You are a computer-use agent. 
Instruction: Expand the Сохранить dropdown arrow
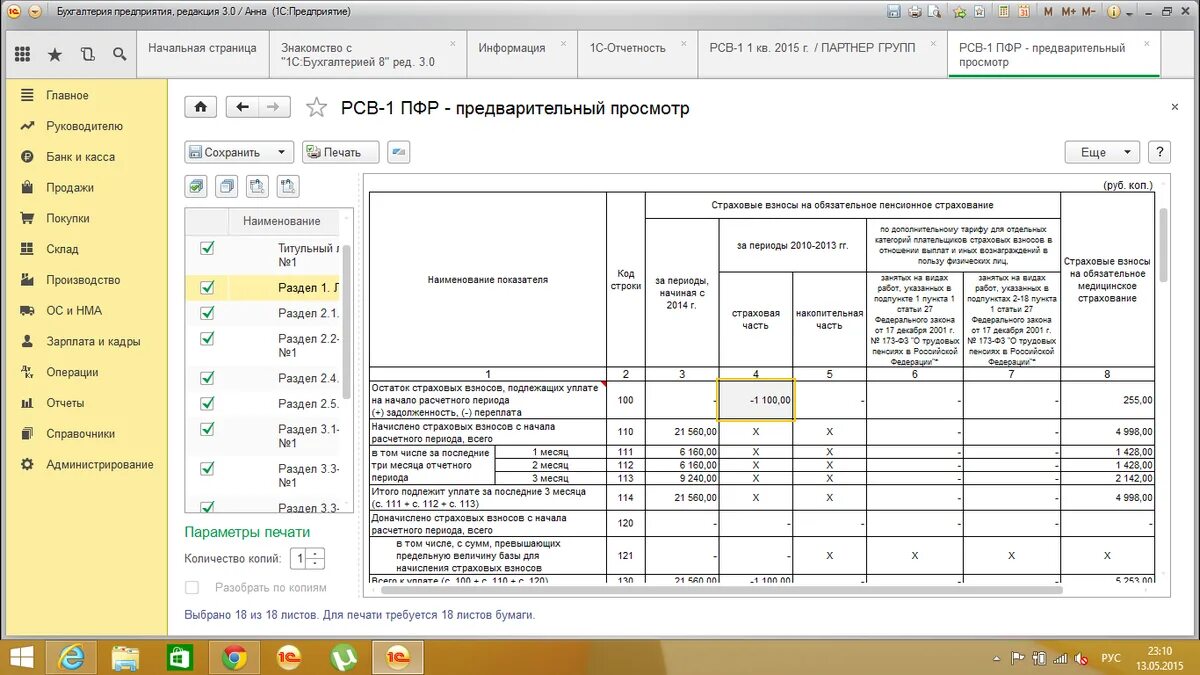(280, 152)
